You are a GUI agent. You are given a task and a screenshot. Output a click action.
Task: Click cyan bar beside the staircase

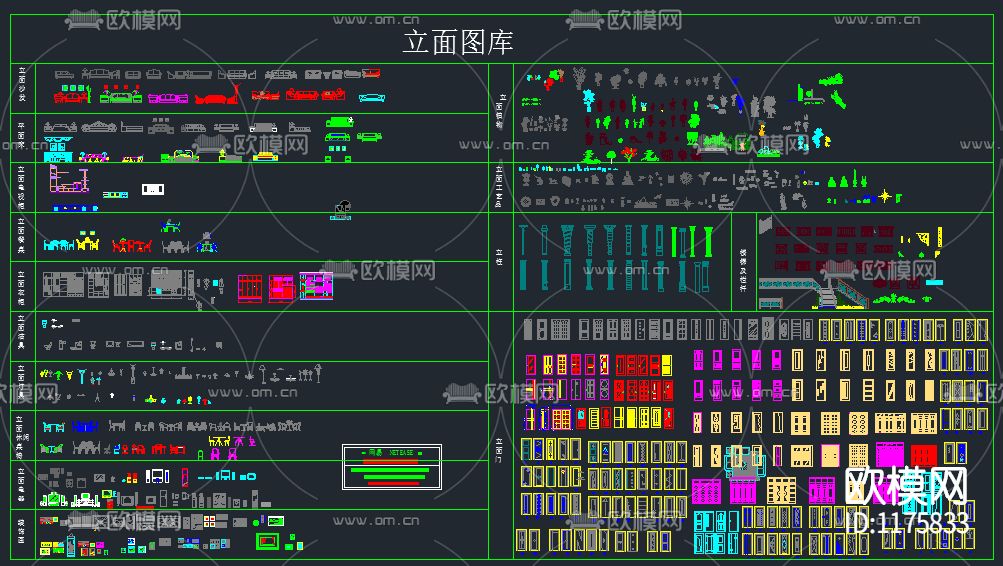(x=934, y=282)
